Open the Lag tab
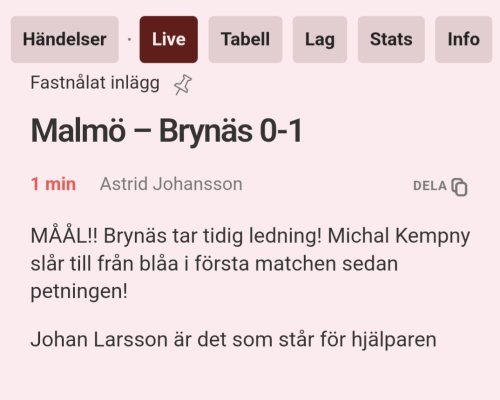The height and width of the screenshot is (400, 500). 320,39
